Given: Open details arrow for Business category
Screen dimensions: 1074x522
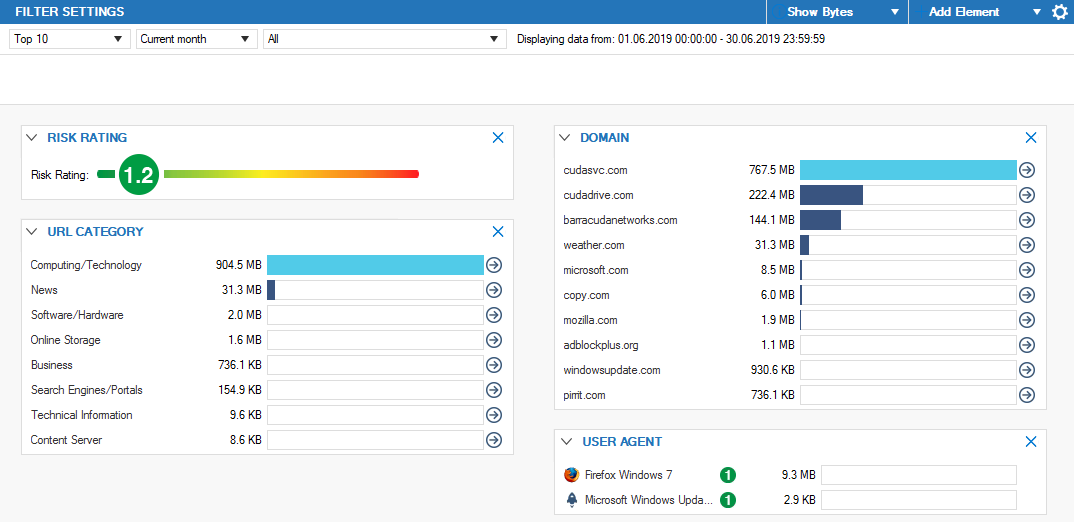Looking at the screenshot, I should (x=494, y=365).
